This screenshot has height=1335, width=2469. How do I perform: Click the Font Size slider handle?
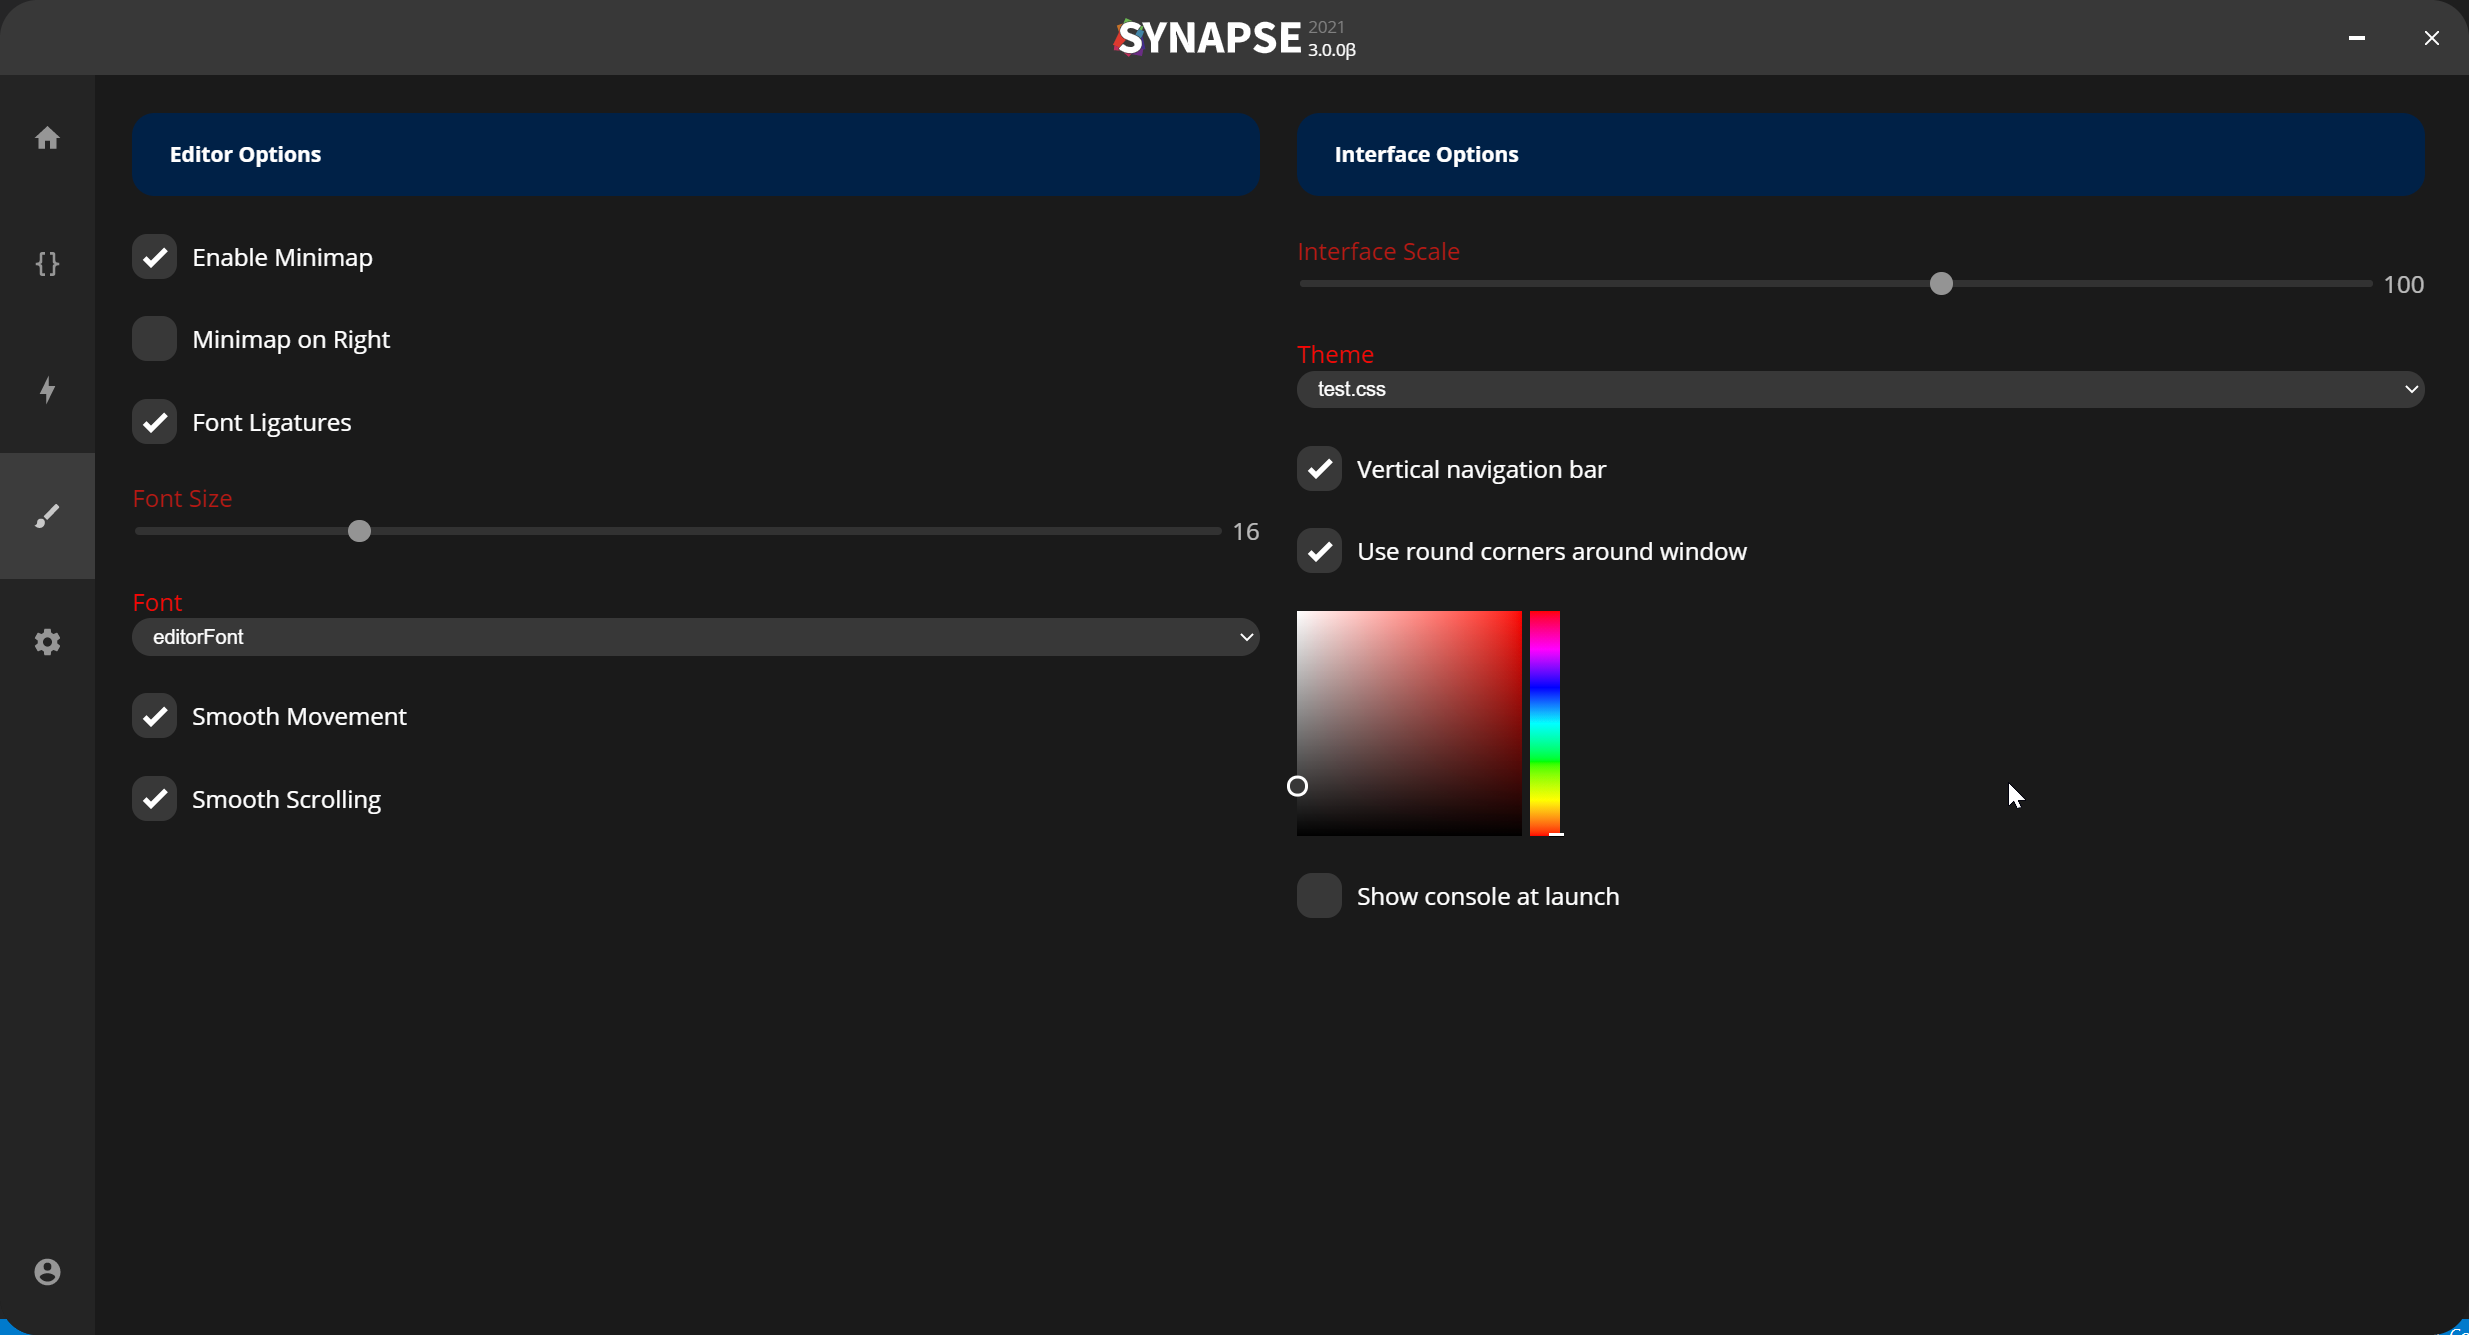click(x=359, y=531)
